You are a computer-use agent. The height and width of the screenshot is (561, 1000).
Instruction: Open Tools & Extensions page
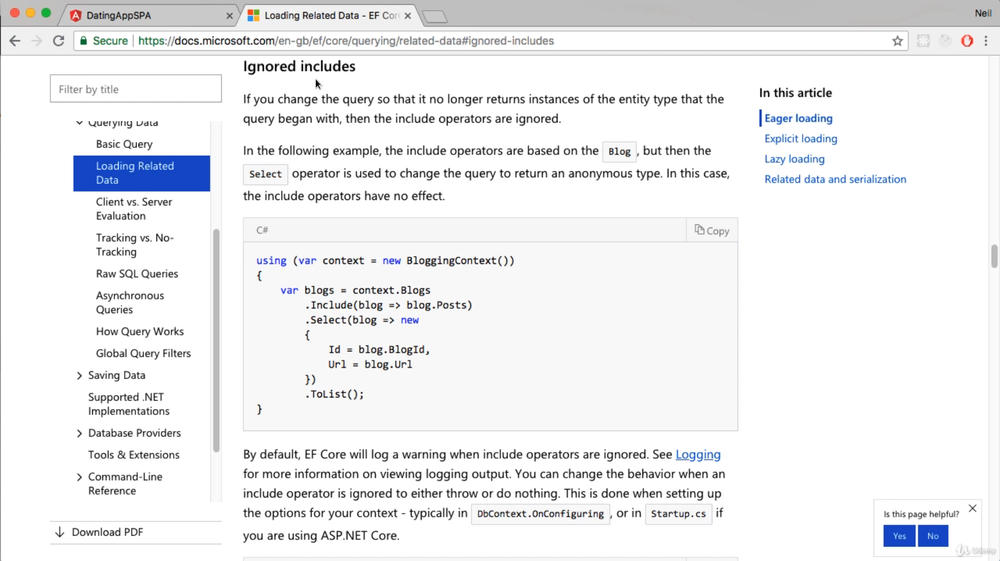tap(134, 455)
